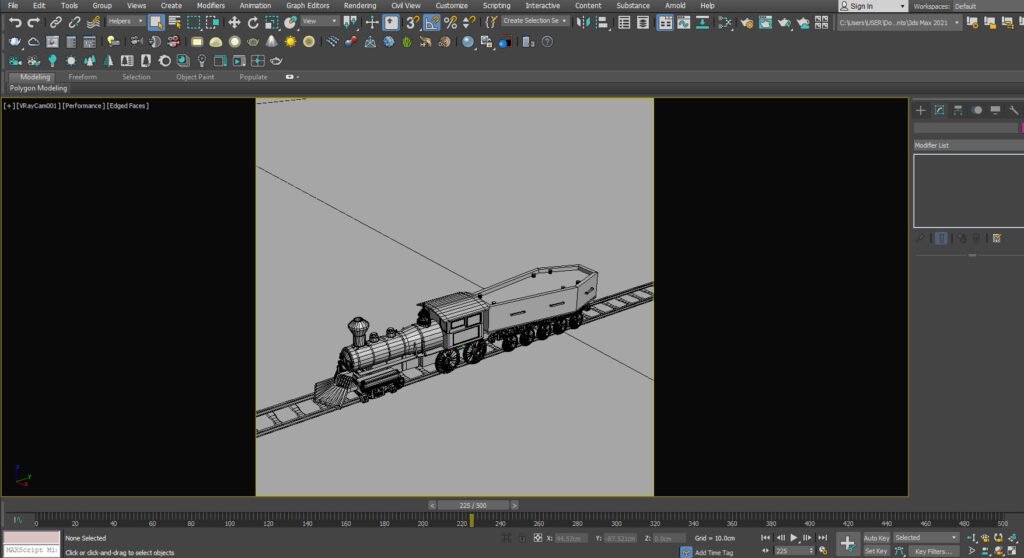Screen dimensions: 1024x558
Task: Open the Selected key filter dropdown
Action: (926, 538)
